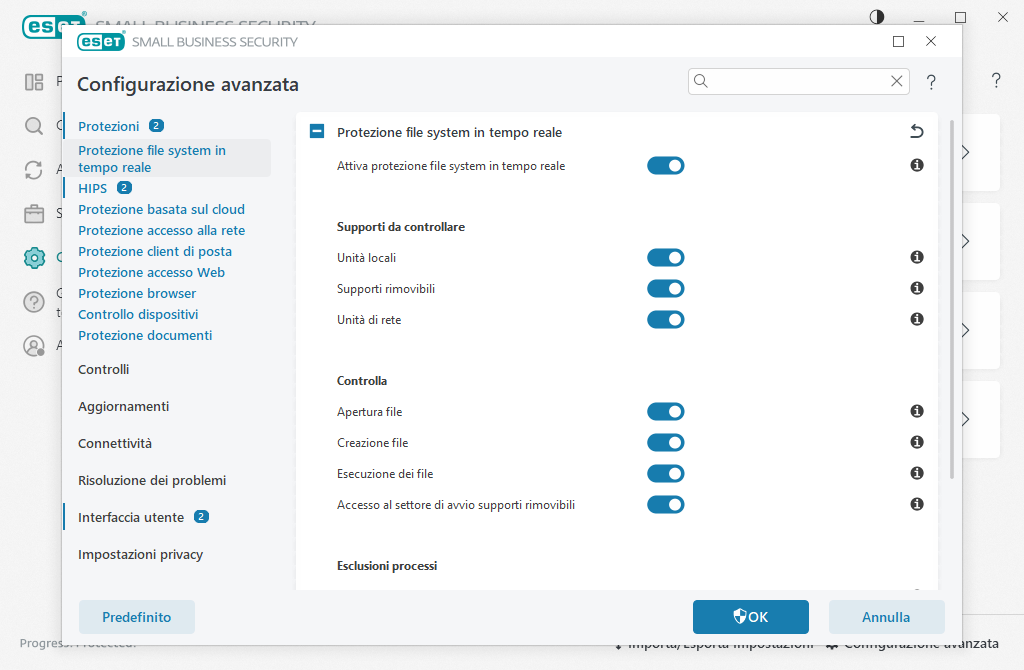Image resolution: width=1024 pixels, height=670 pixels.
Task: Open the HIPS settings page
Action: pyautogui.click(x=91, y=188)
